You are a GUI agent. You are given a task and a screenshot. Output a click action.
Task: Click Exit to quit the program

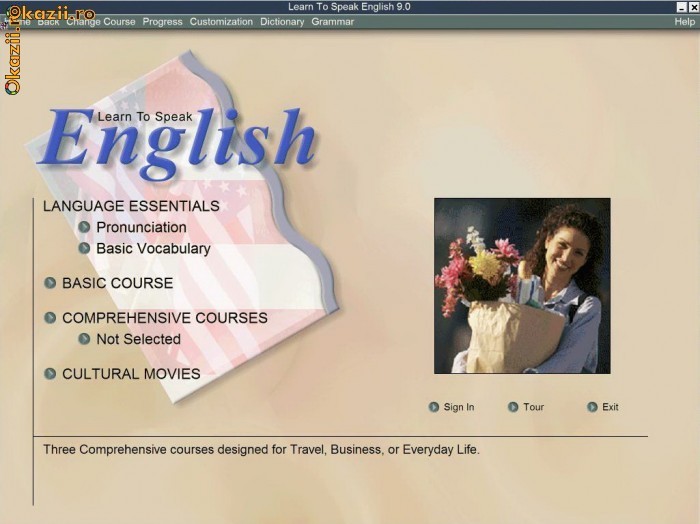pyautogui.click(x=610, y=407)
